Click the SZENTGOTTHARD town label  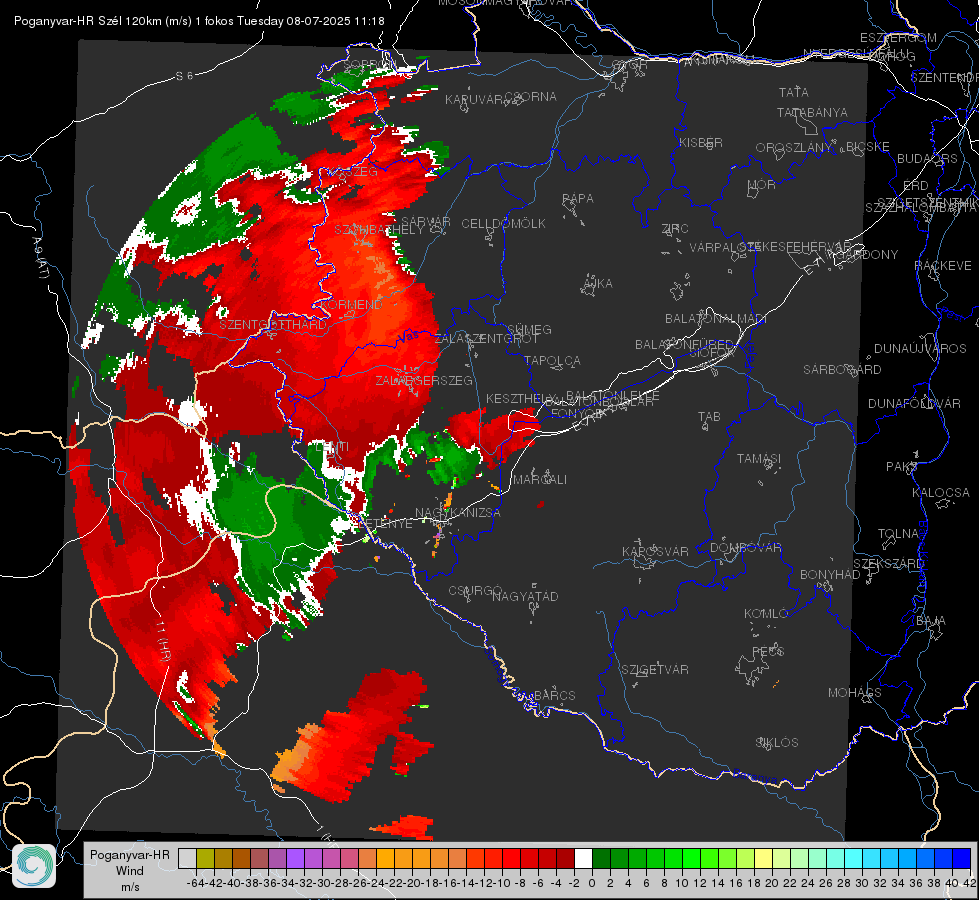pyautogui.click(x=273, y=325)
